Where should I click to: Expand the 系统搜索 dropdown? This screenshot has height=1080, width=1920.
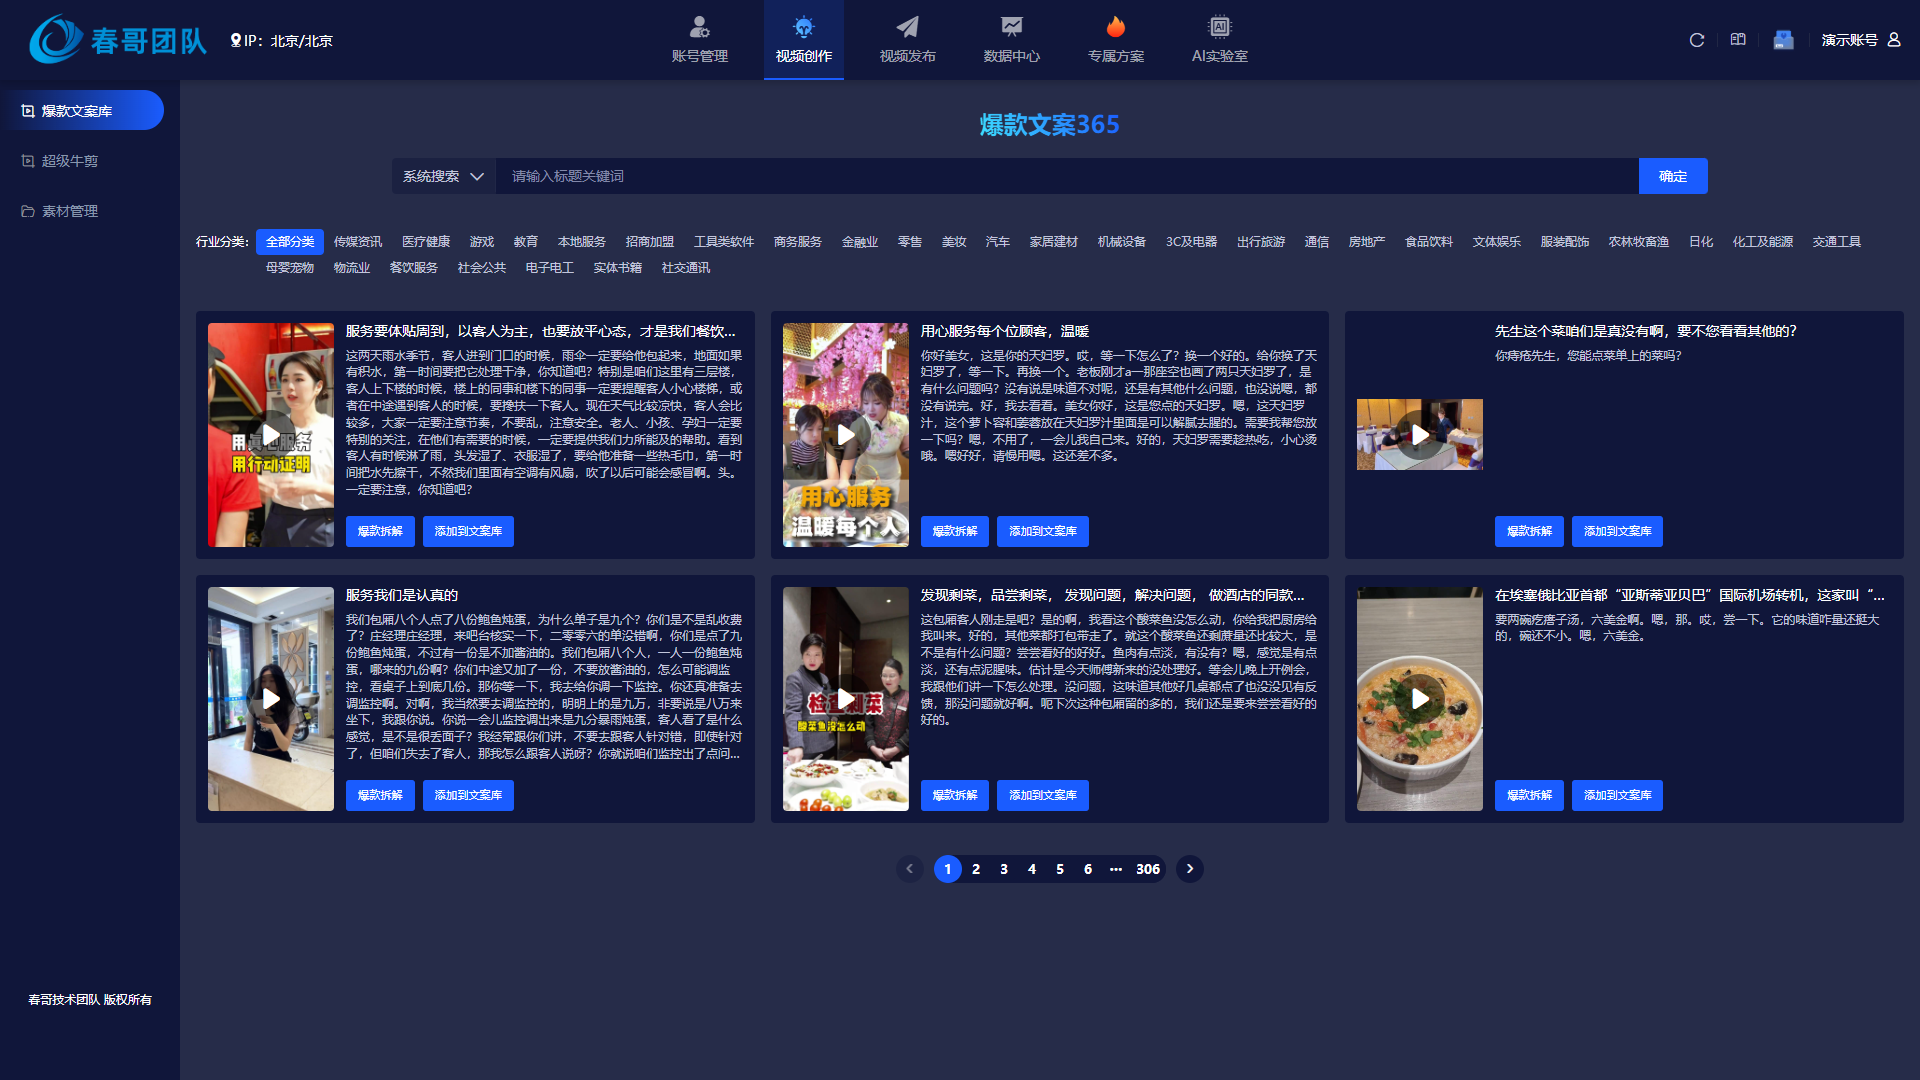tap(443, 176)
